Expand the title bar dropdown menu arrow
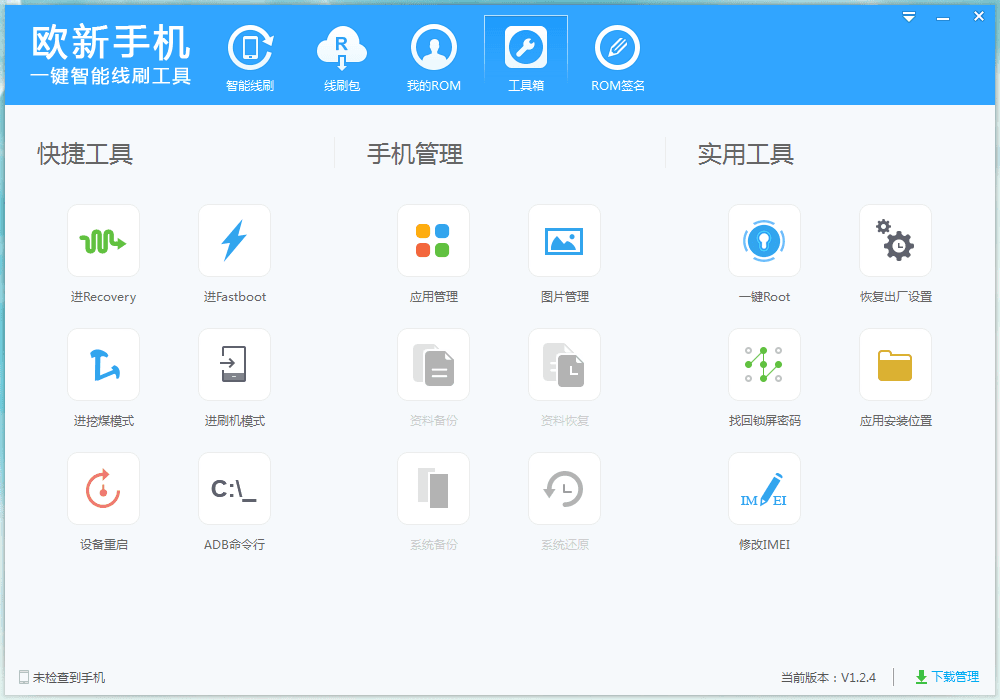Viewport: 1000px width, 700px height. 909,17
